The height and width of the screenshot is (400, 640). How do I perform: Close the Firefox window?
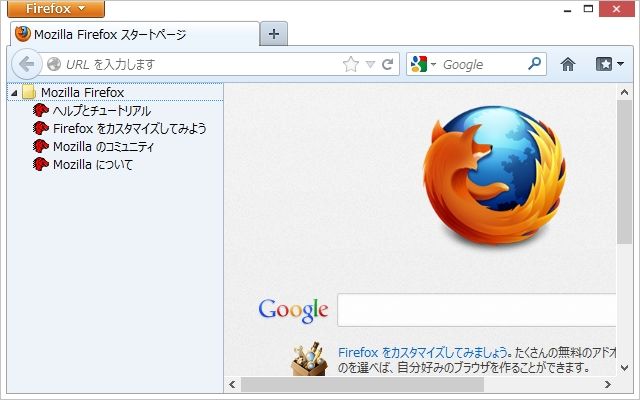coord(616,9)
